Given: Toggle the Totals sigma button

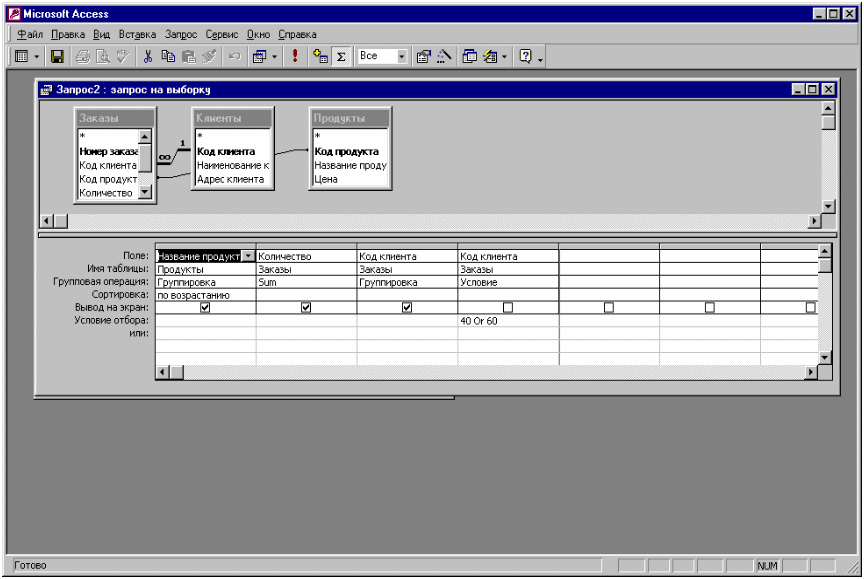Looking at the screenshot, I should (341, 57).
